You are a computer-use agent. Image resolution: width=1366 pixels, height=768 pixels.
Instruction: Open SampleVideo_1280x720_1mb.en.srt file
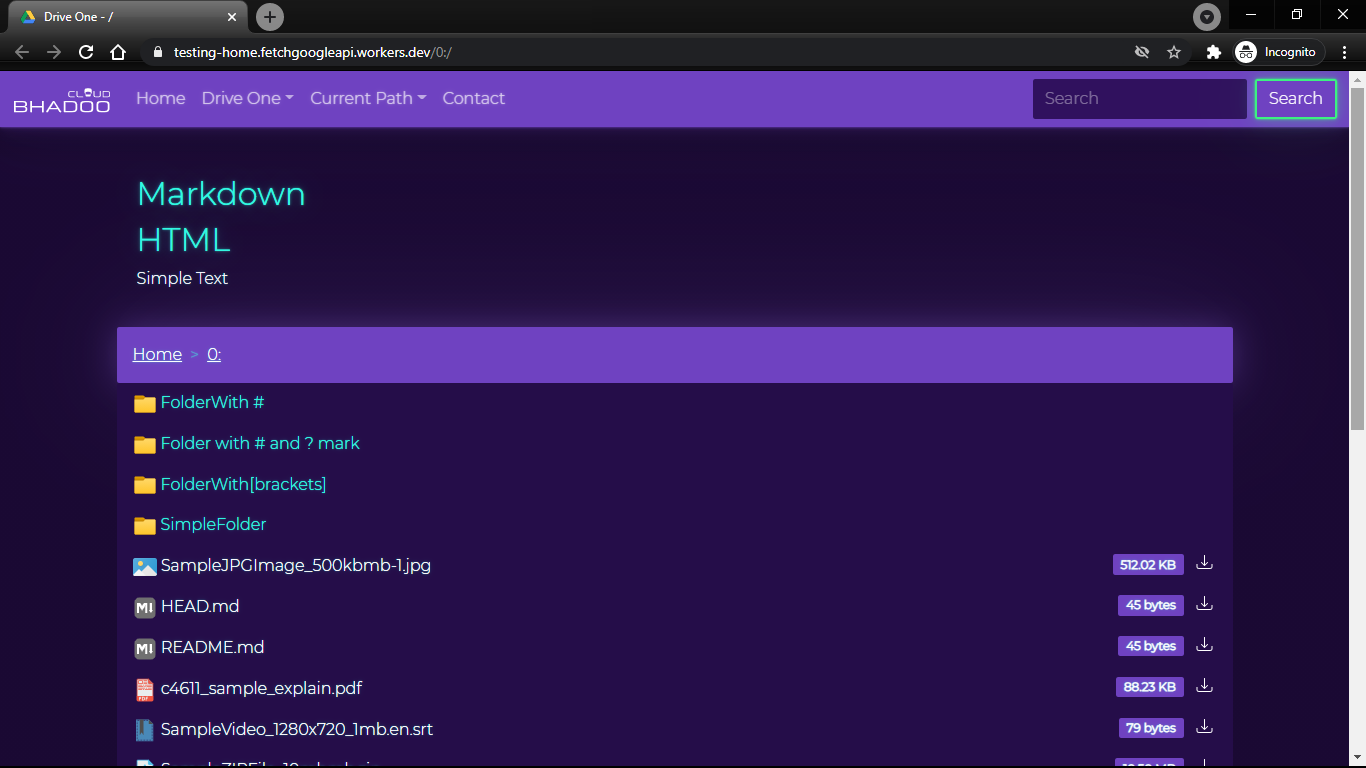297,729
